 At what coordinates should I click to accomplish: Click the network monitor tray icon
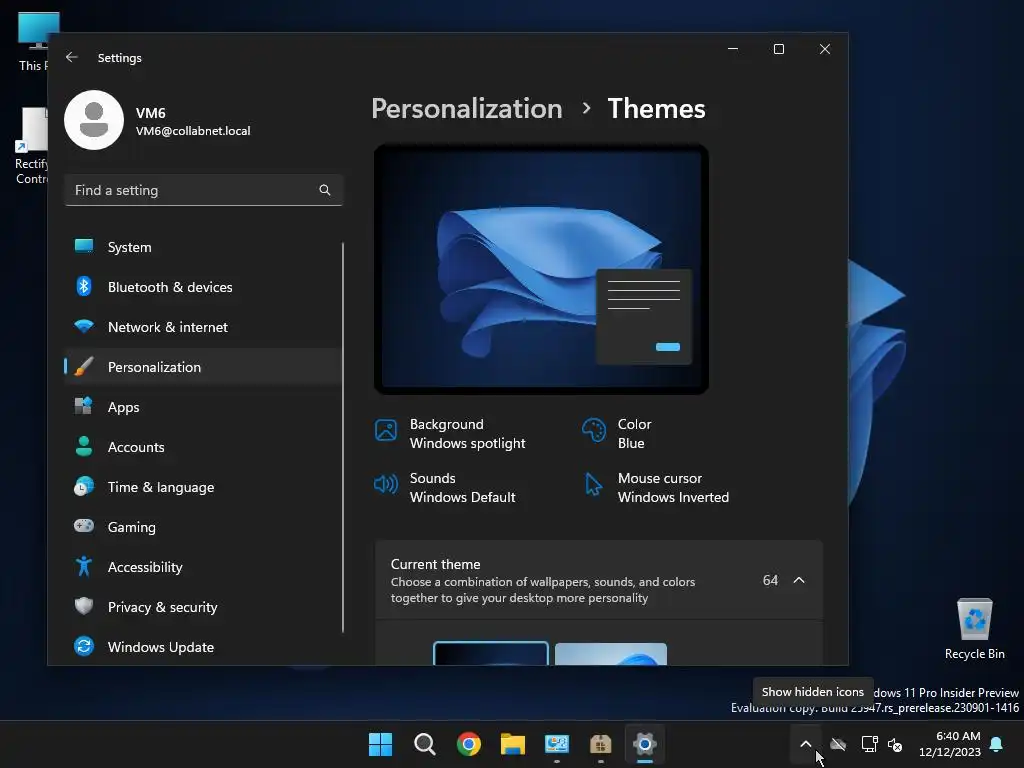869,744
